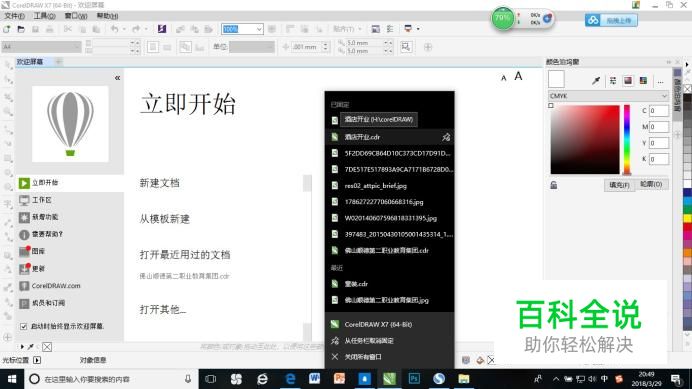
Task: Open the three-dots options in color panel
Action: point(660,81)
